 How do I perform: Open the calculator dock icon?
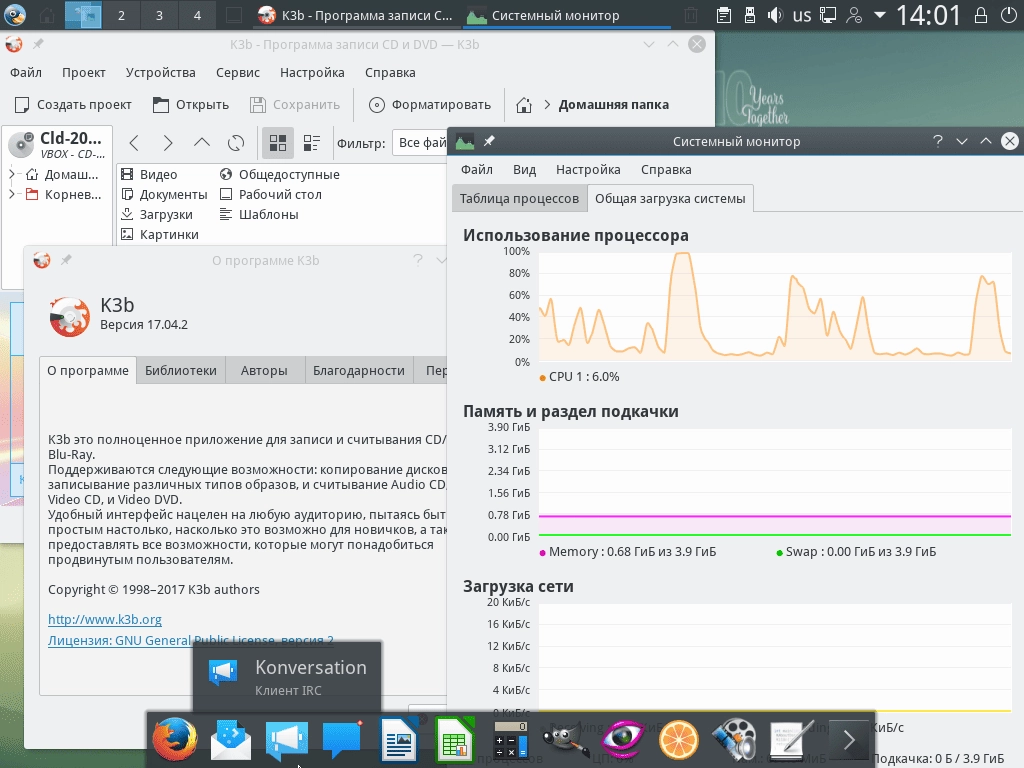(x=511, y=740)
